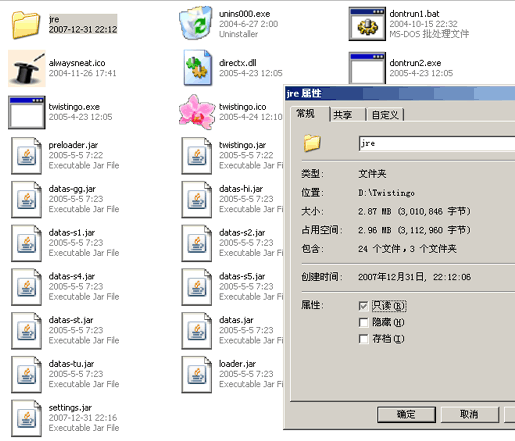515x441 pixels.
Task: Click the dontrun2.exe file name
Action: click(415, 63)
